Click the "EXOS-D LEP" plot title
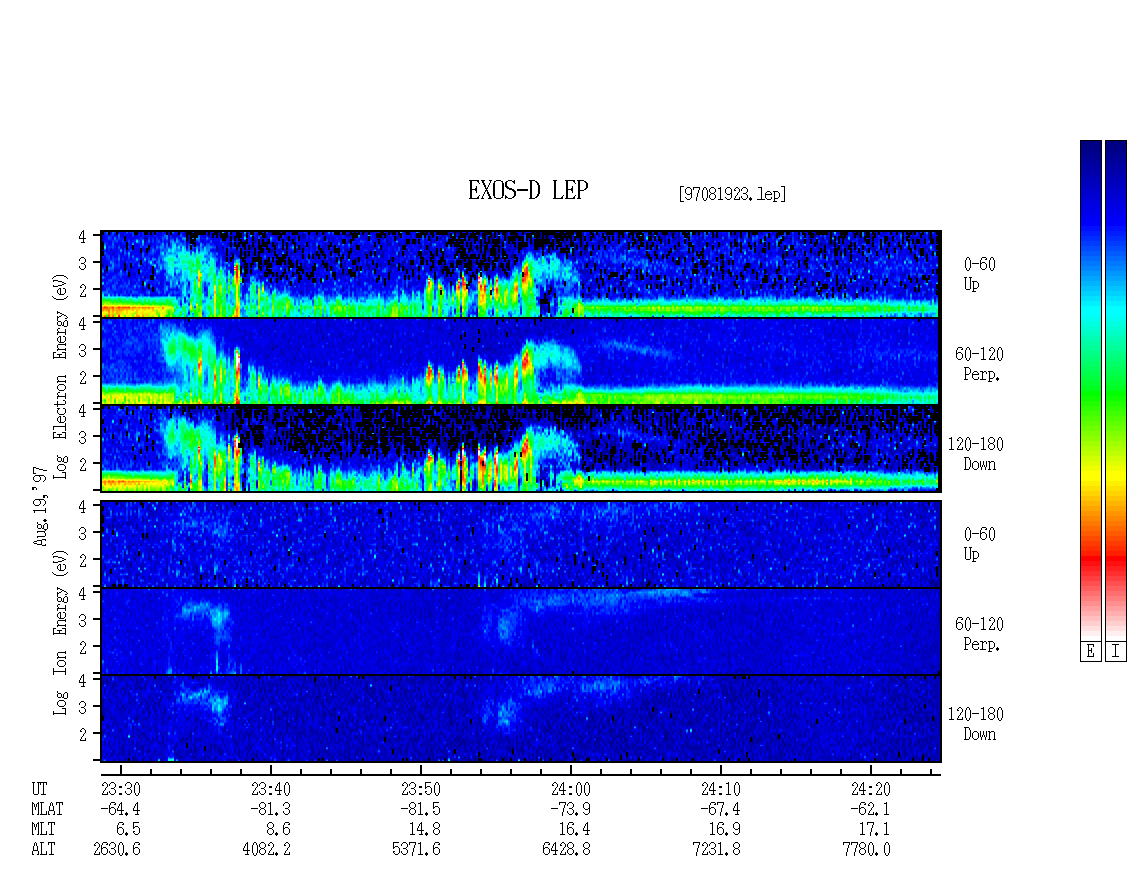The width and height of the screenshot is (1130, 875). pyautogui.click(x=528, y=190)
